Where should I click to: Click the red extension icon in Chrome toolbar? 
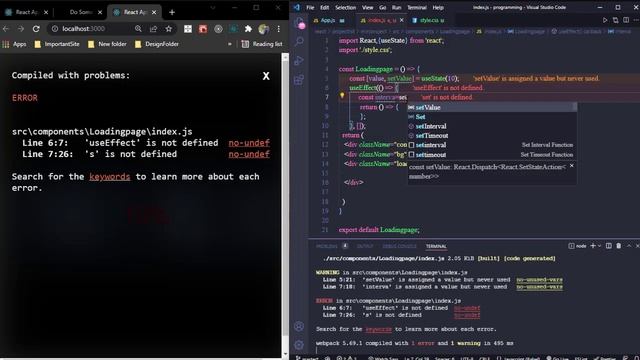click(203, 29)
